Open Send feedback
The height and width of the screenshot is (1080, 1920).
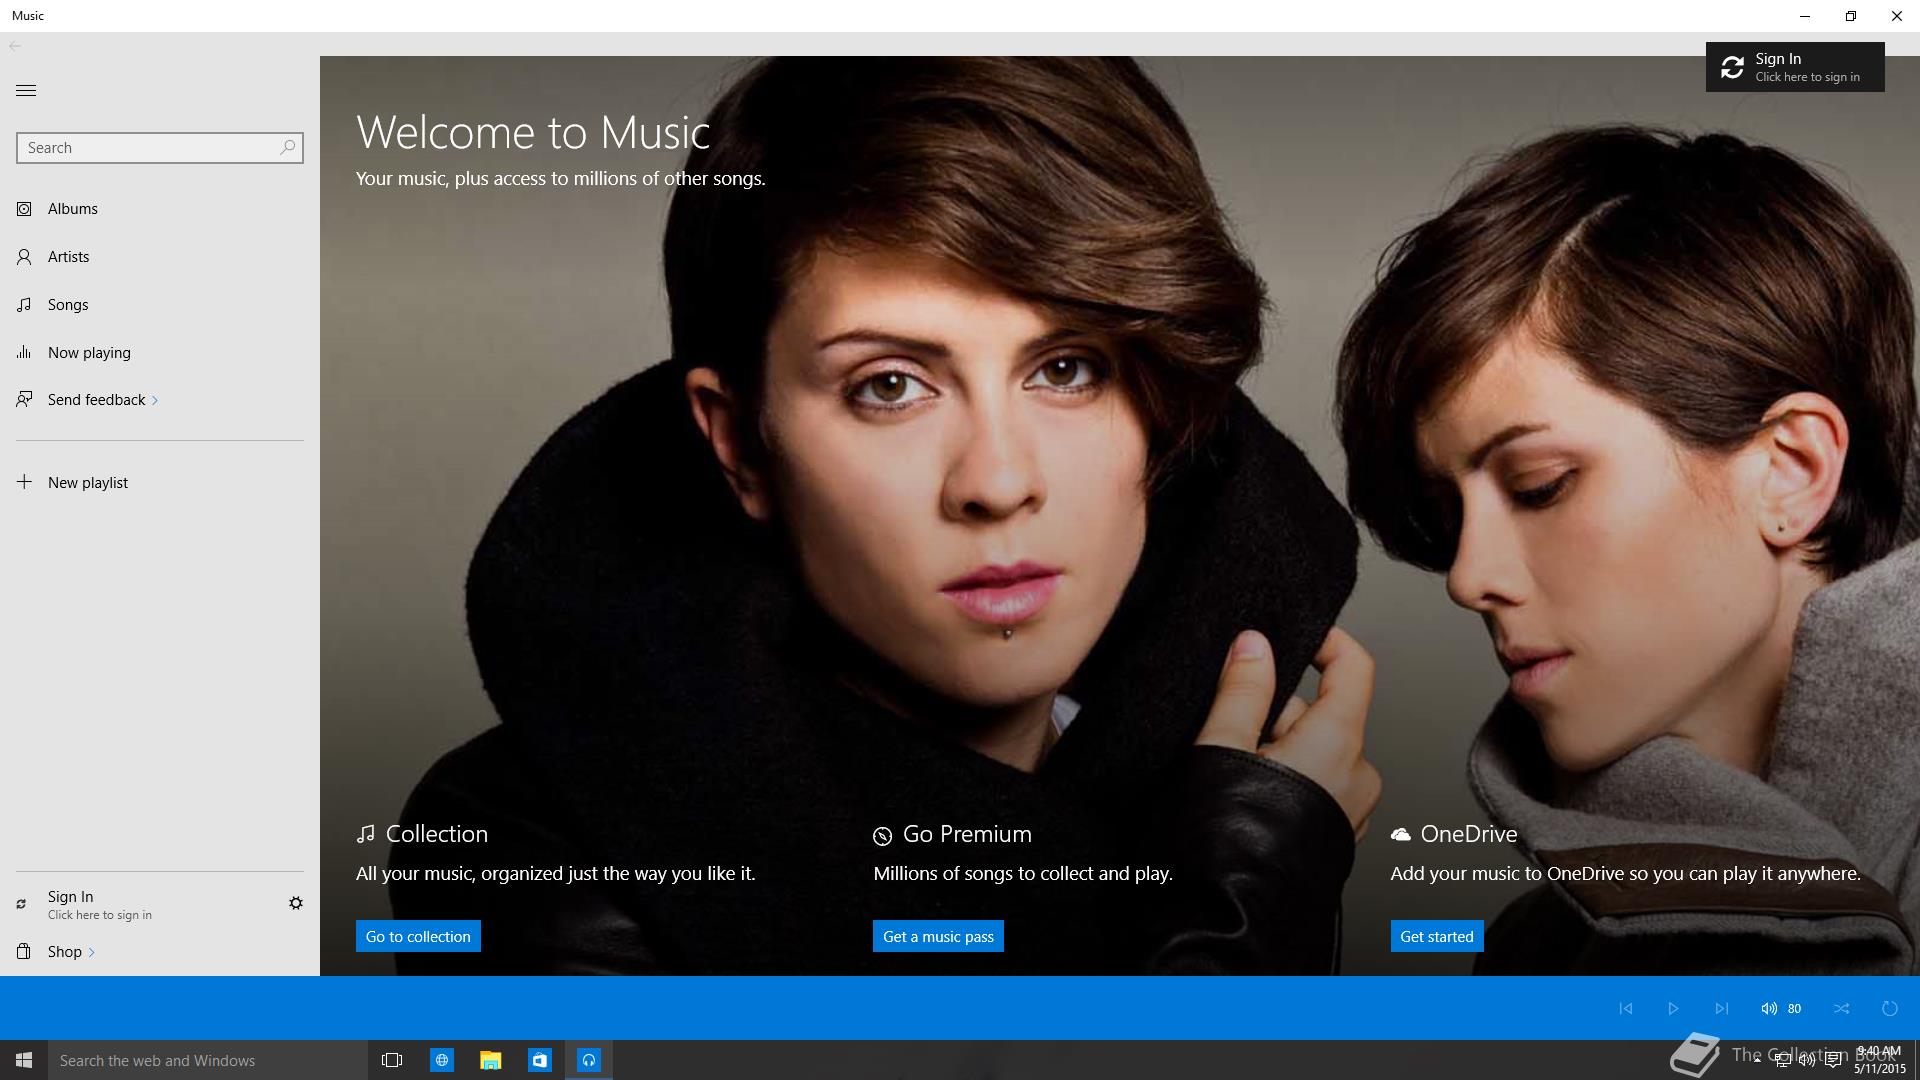click(x=96, y=400)
